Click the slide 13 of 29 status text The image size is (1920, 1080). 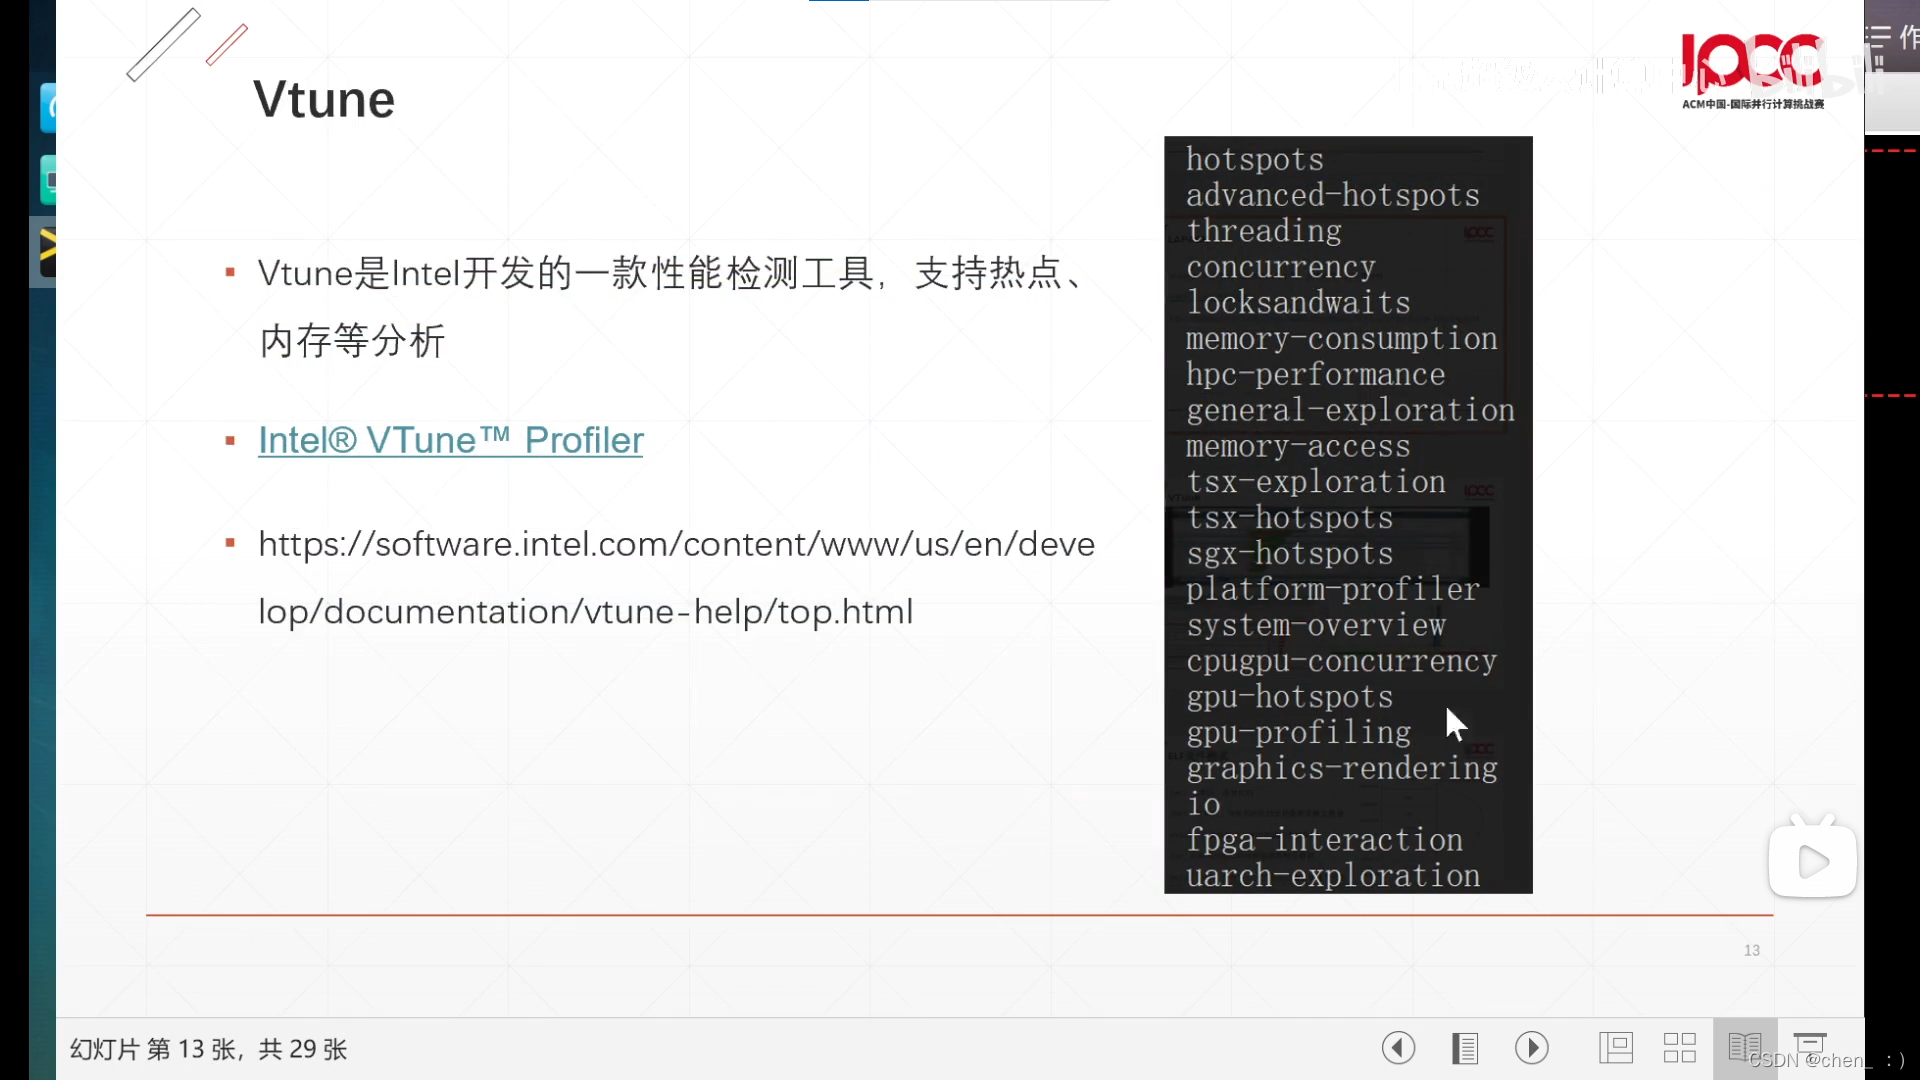pyautogui.click(x=208, y=1049)
